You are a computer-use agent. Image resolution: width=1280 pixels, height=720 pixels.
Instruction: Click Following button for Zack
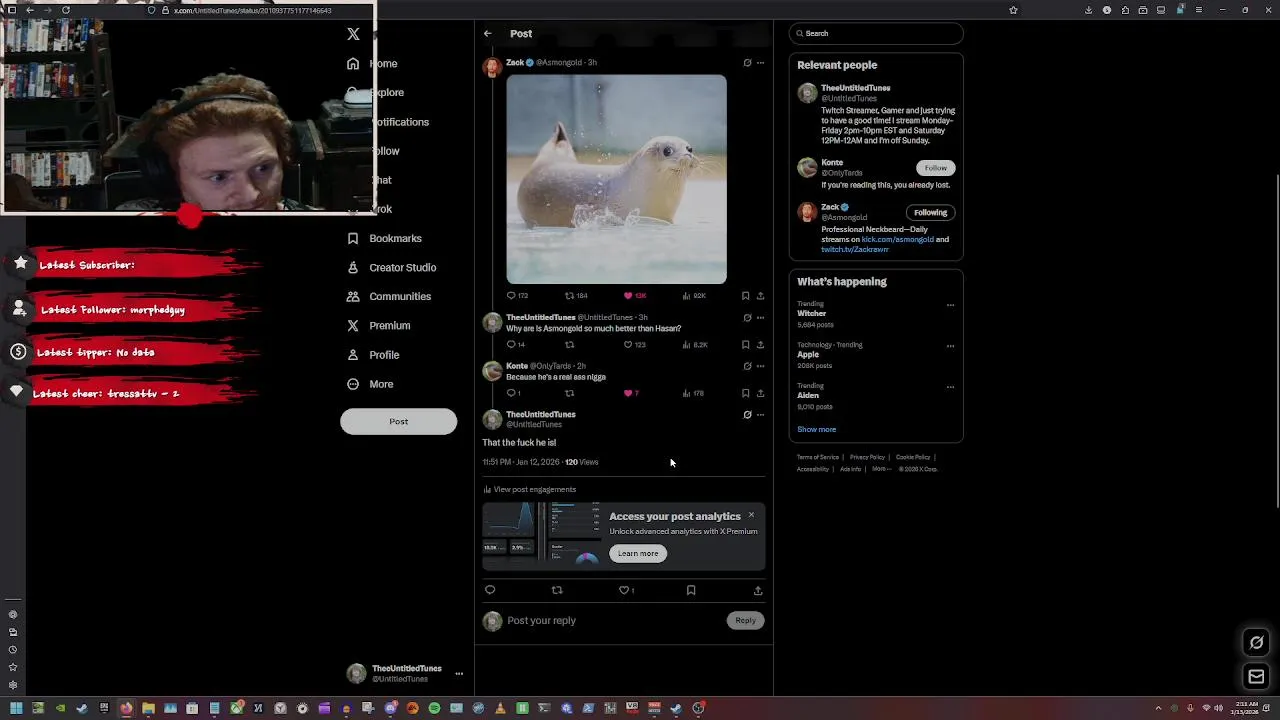[x=930, y=213]
